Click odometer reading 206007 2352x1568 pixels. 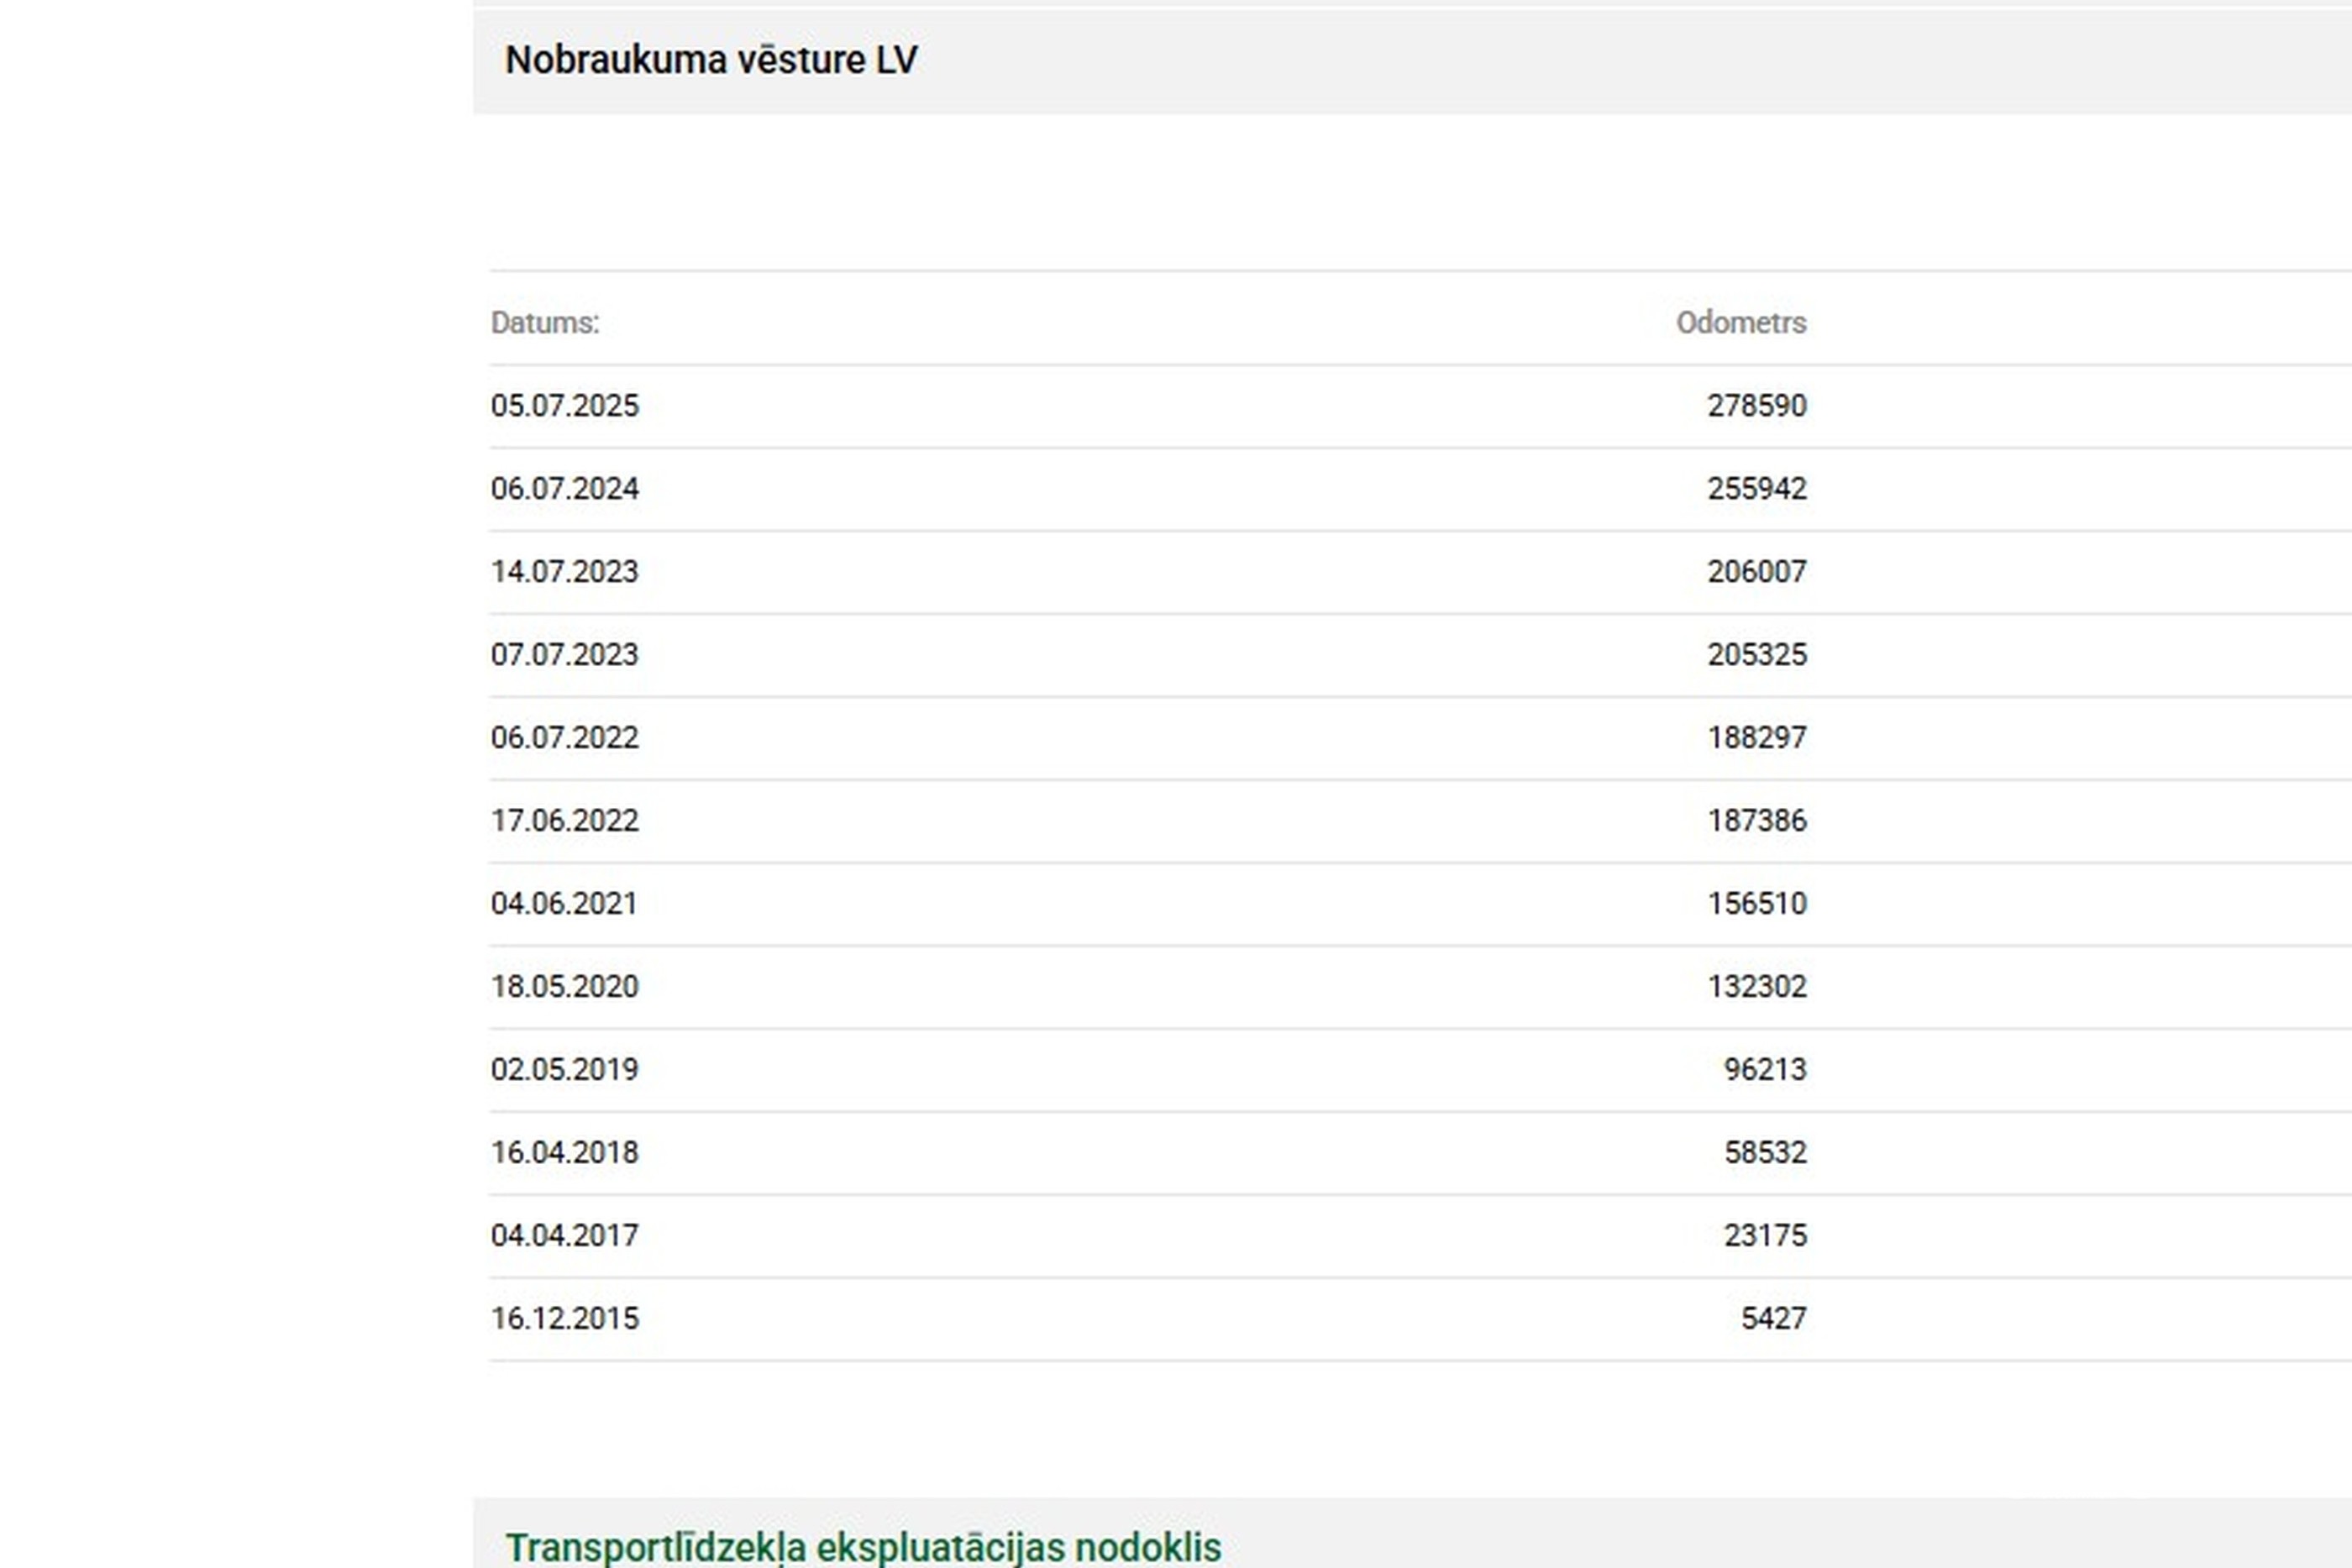coord(1756,572)
